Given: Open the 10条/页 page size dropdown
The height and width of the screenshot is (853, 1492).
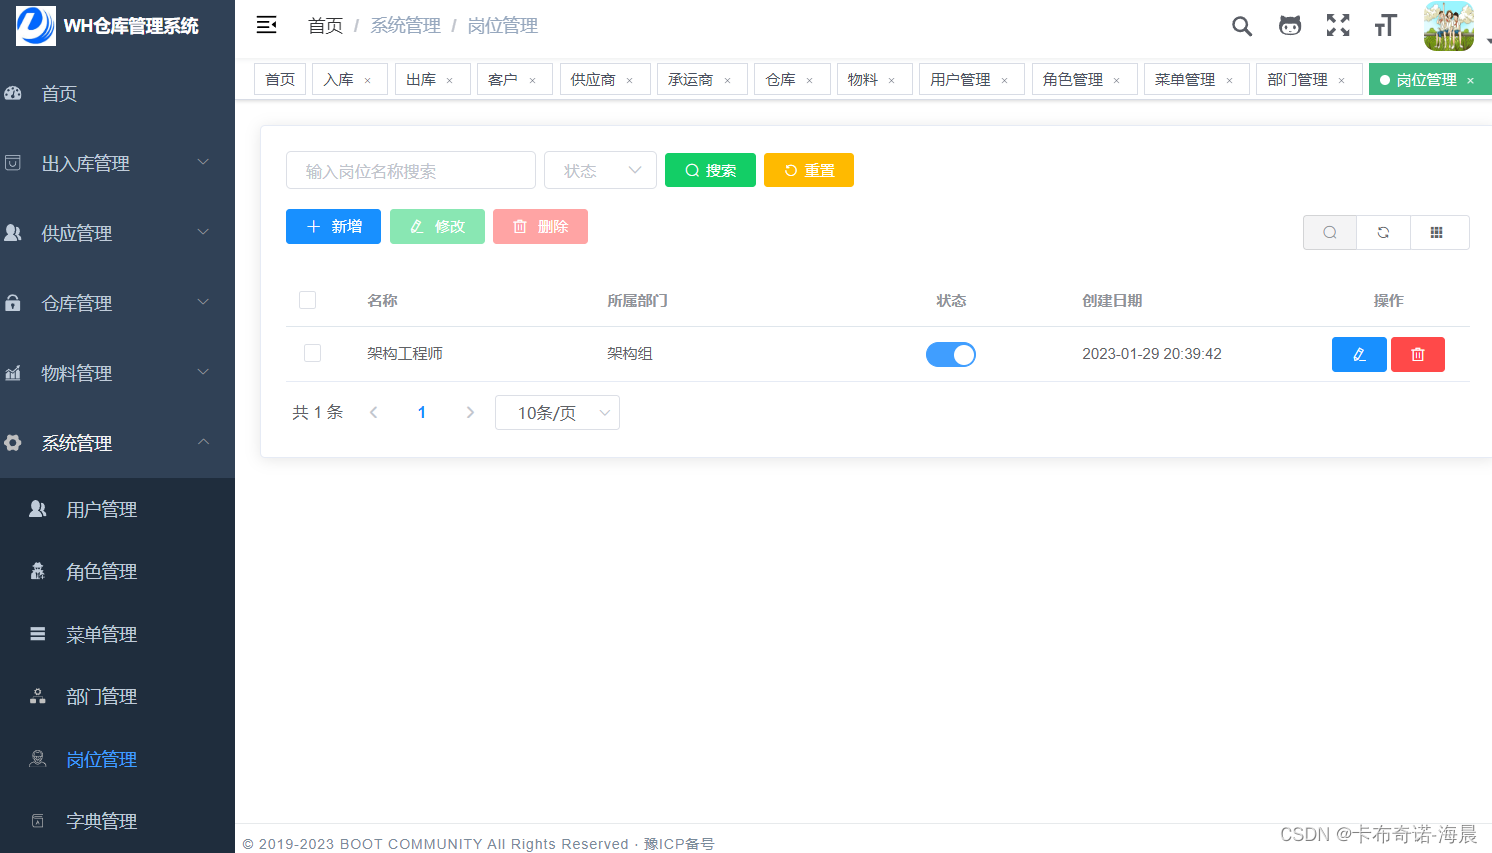Looking at the screenshot, I should 557,412.
